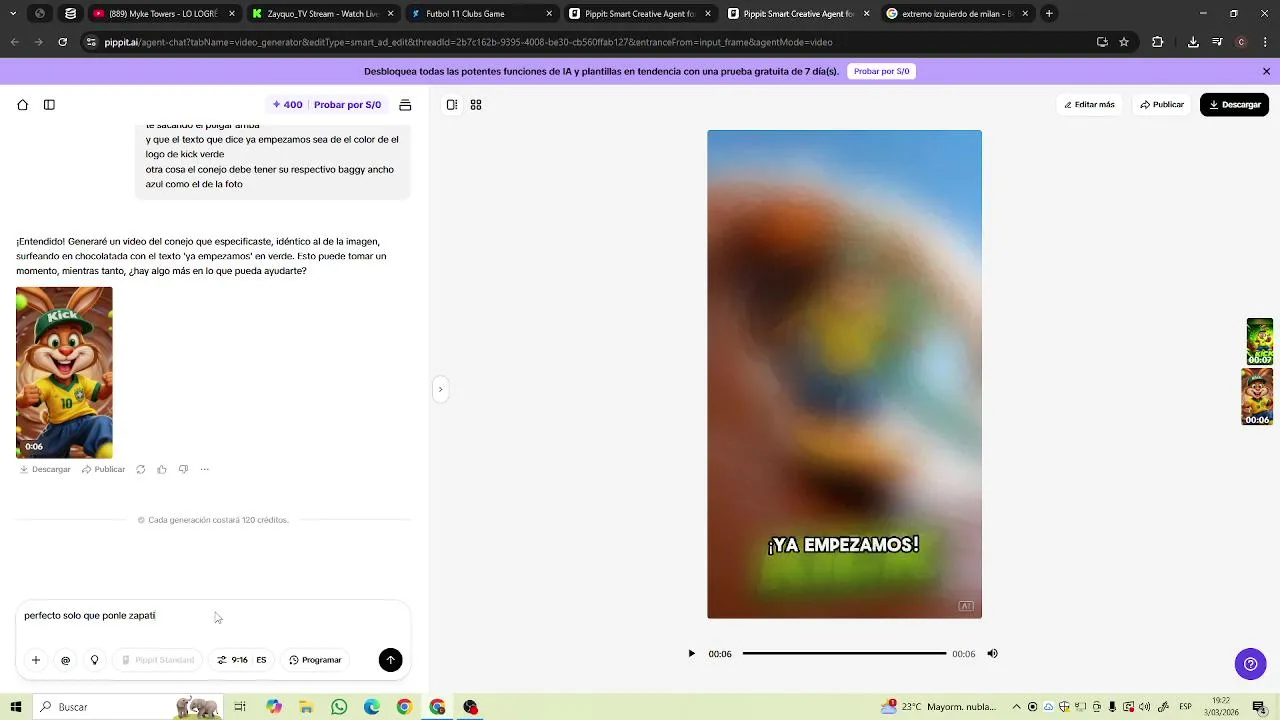Viewport: 1280px width, 720px height.
Task: Switch to the Futbol 11 Clubs Game tab
Action: point(482,14)
